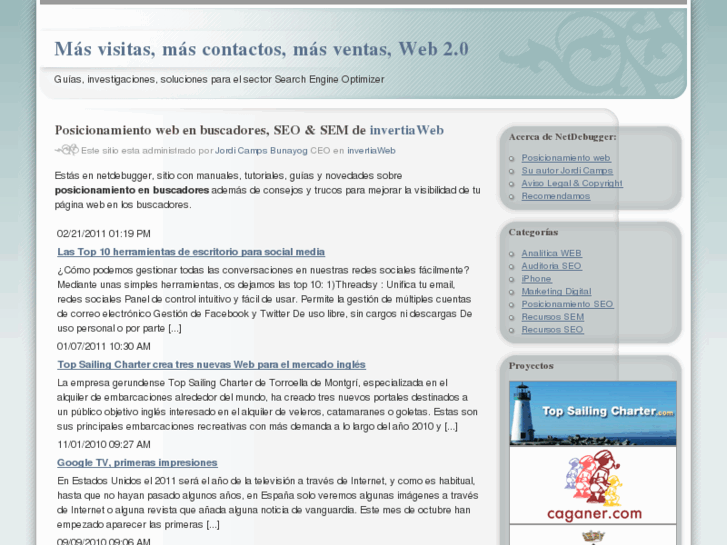This screenshot has height=545, width=727.
Task: Click the 'Acerca de NetDebugger:' heading
Action: click(x=563, y=137)
